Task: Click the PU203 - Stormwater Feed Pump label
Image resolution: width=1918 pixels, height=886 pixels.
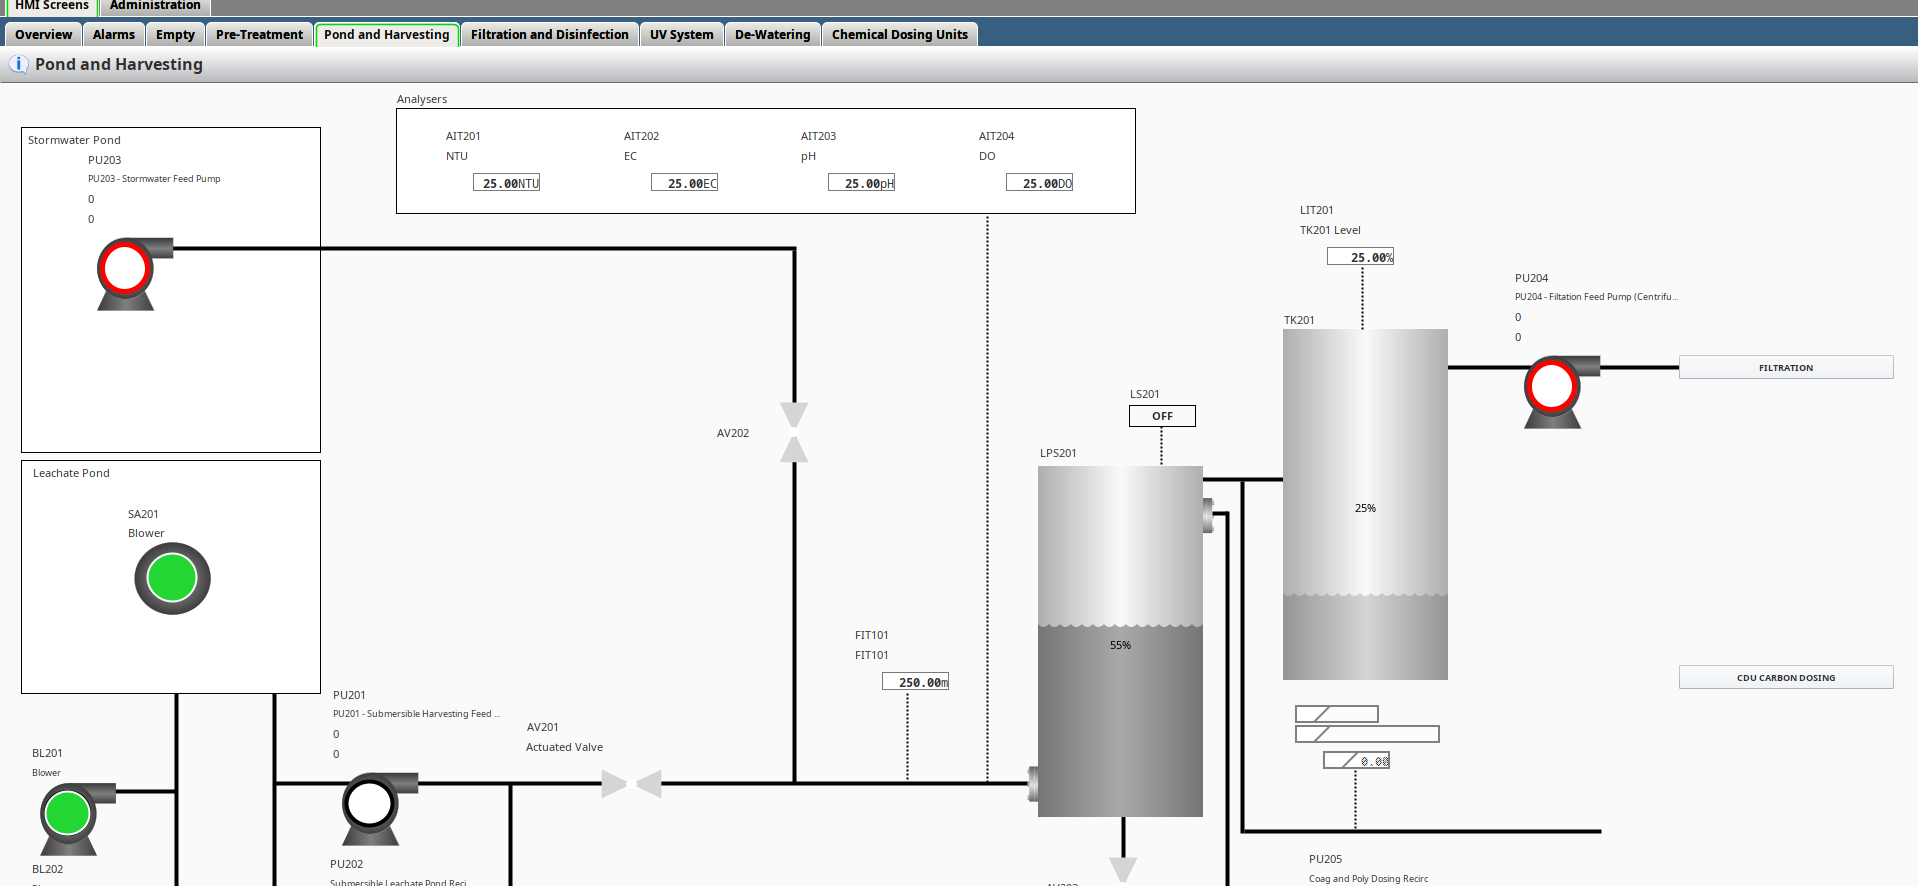Action: point(154,179)
